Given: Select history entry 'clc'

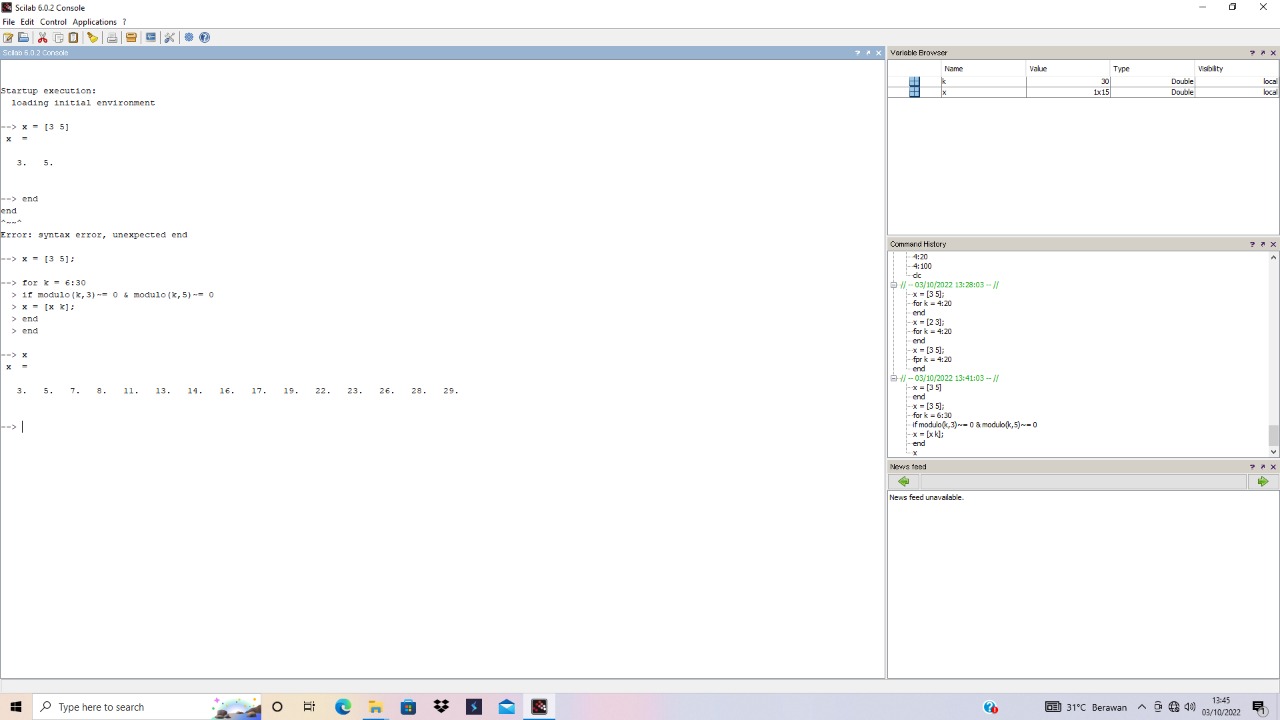Looking at the screenshot, I should coord(917,275).
